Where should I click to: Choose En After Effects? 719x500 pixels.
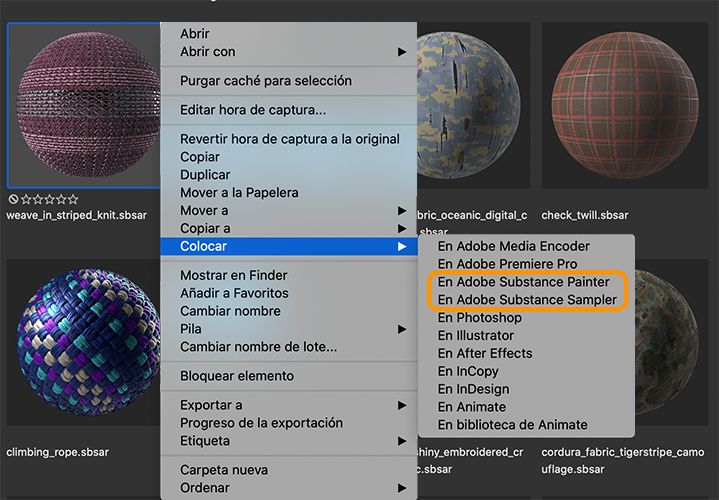pos(526,354)
